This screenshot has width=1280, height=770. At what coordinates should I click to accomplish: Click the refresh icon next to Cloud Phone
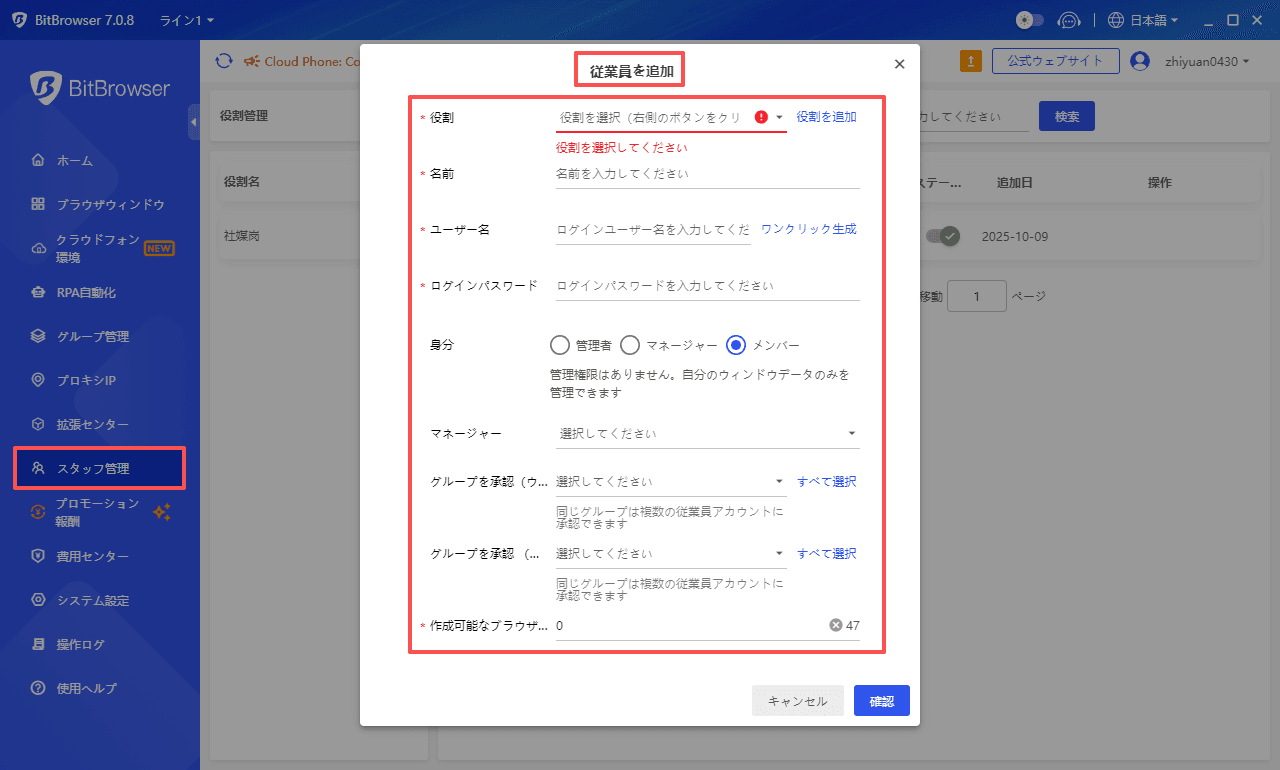point(224,61)
